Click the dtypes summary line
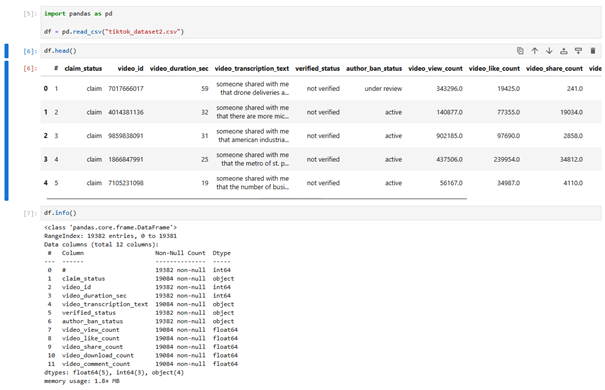Viewport: 605px width, 390px height. (x=114, y=373)
